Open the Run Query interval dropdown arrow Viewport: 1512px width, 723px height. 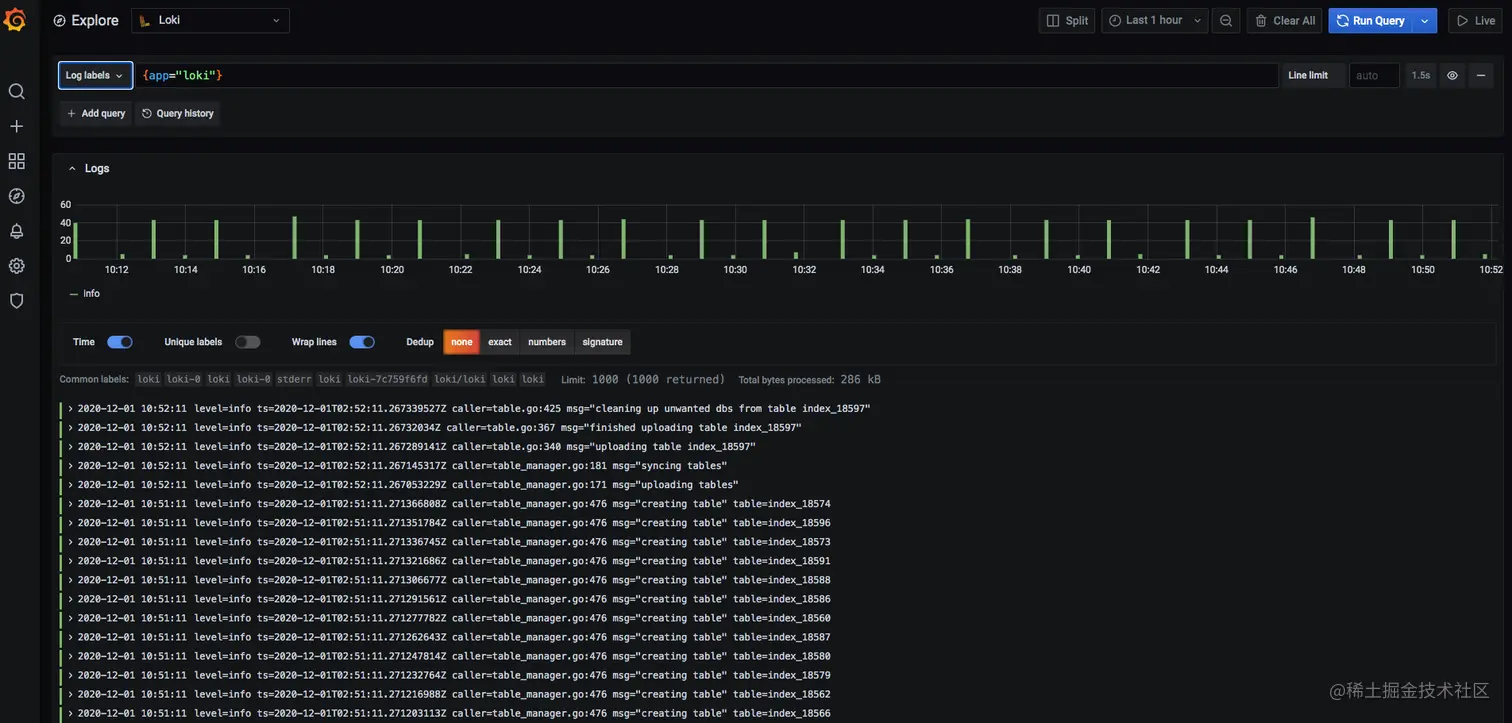1425,20
